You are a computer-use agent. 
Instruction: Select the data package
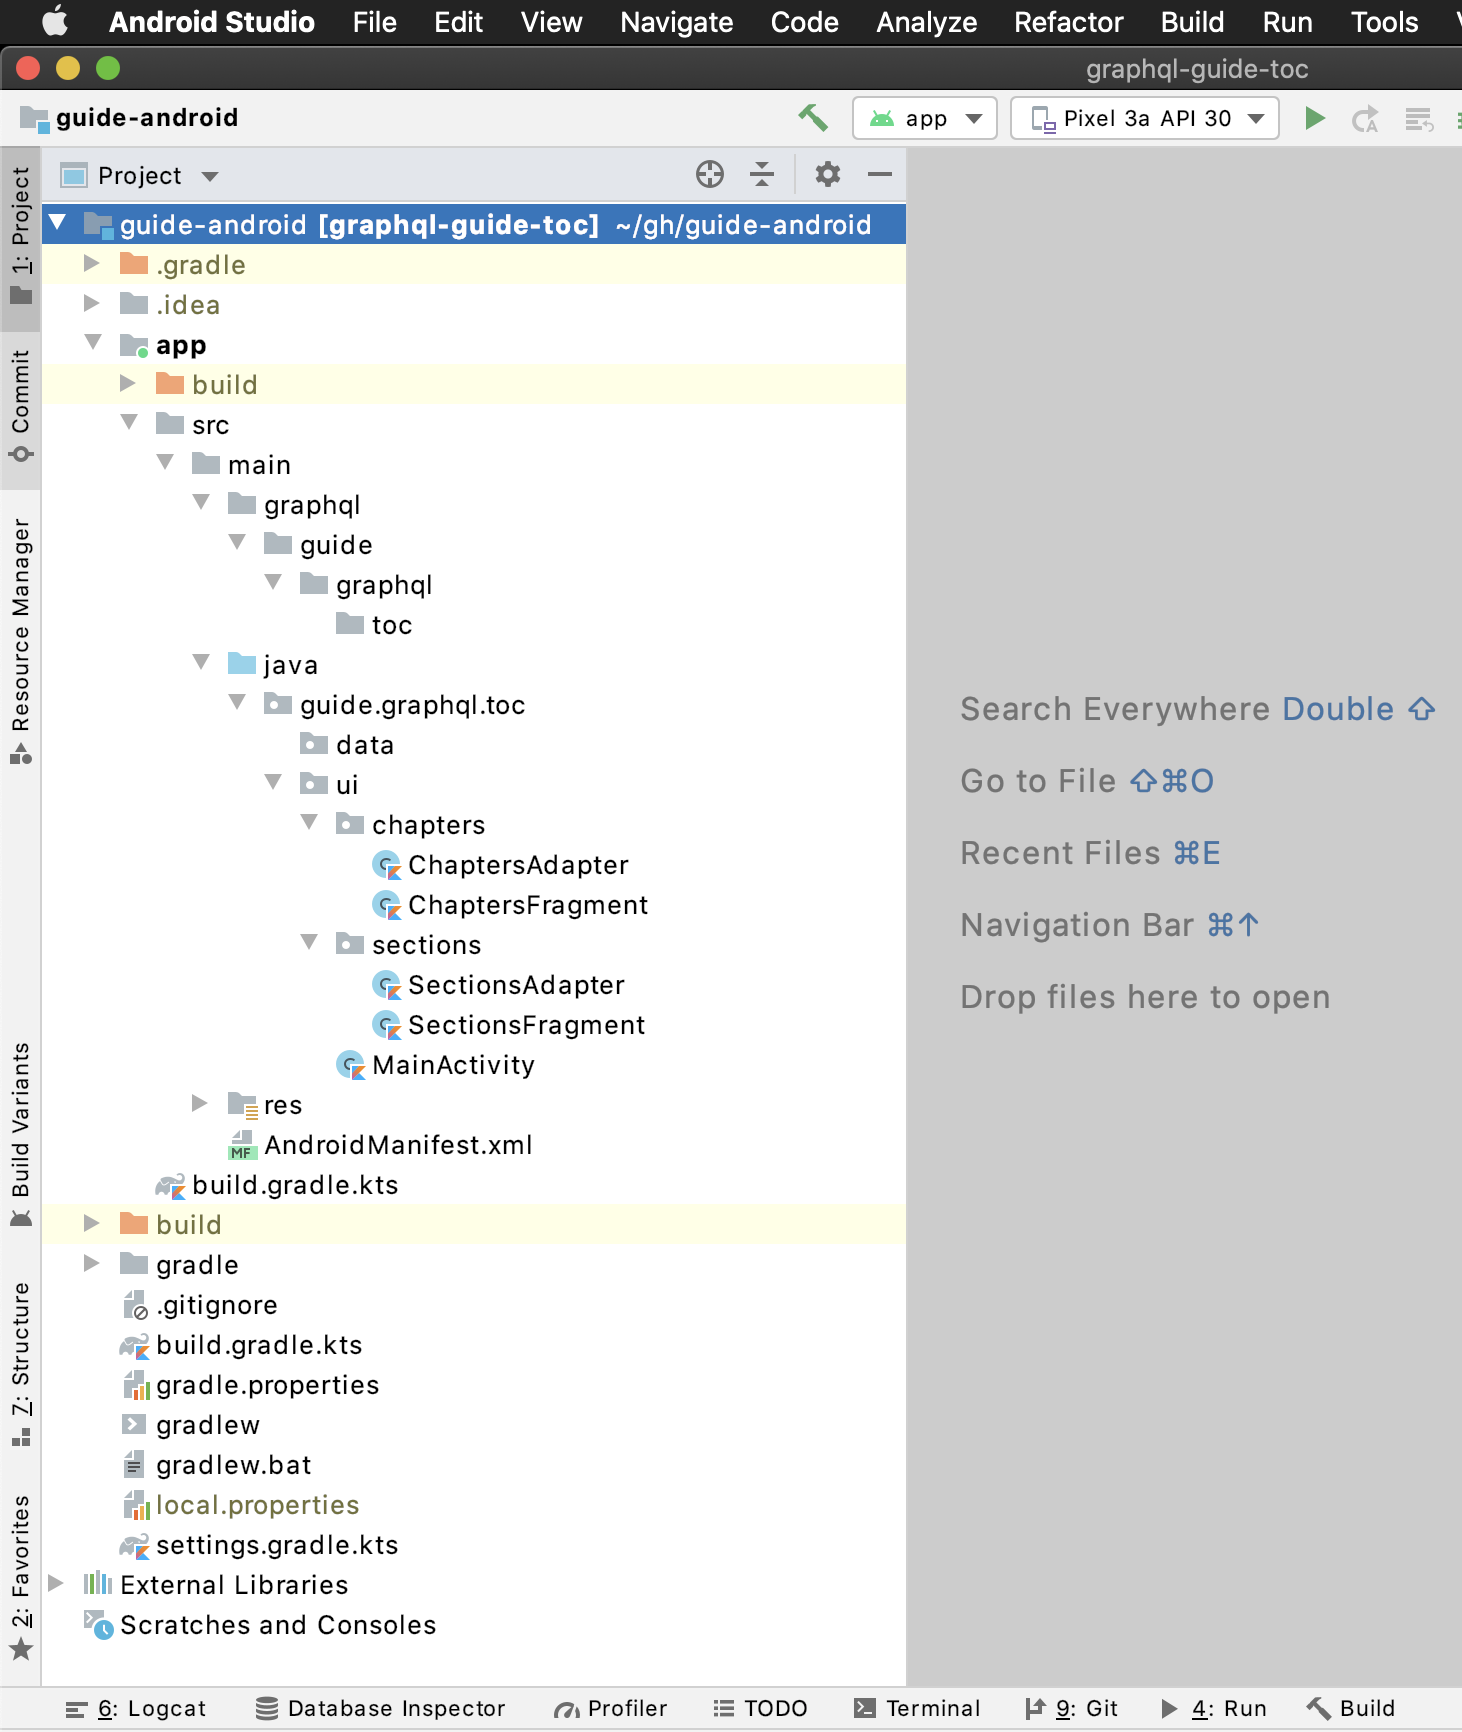tap(347, 745)
